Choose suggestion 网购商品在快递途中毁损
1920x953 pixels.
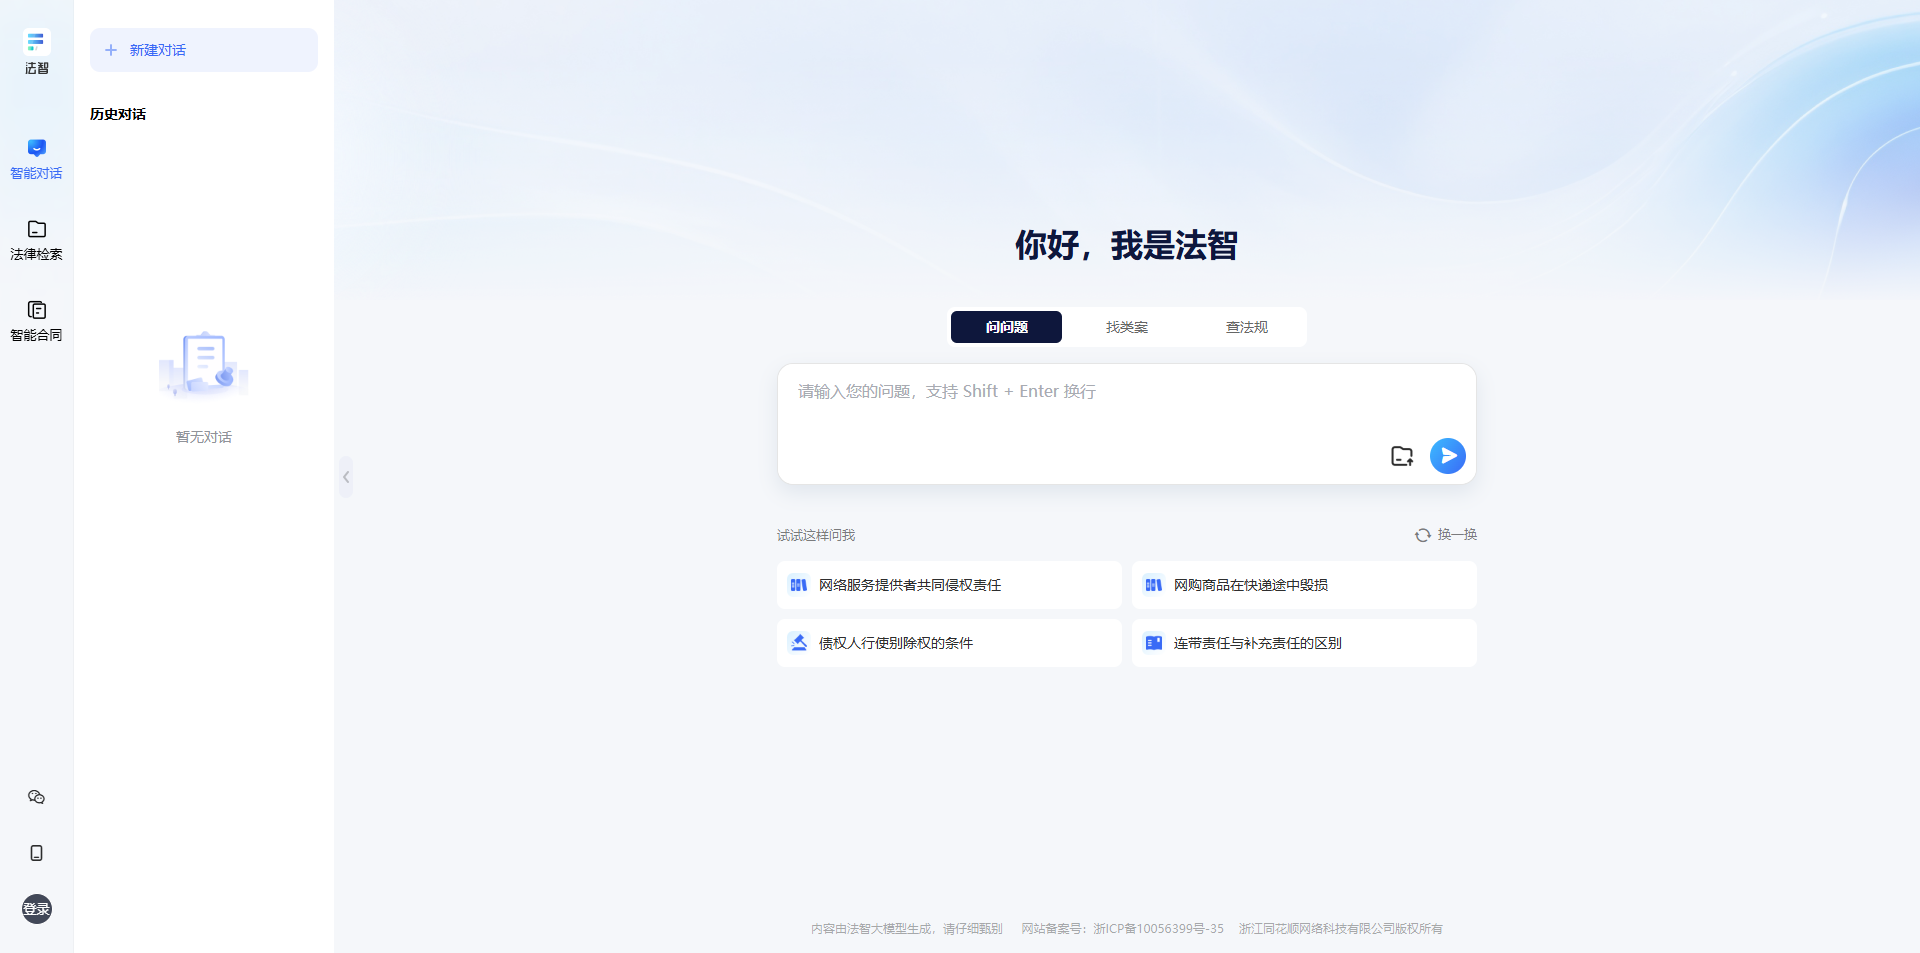1304,585
